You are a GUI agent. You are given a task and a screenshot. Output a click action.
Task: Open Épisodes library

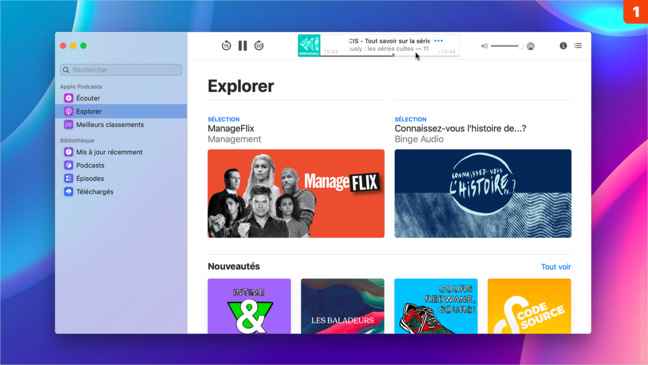121,178
